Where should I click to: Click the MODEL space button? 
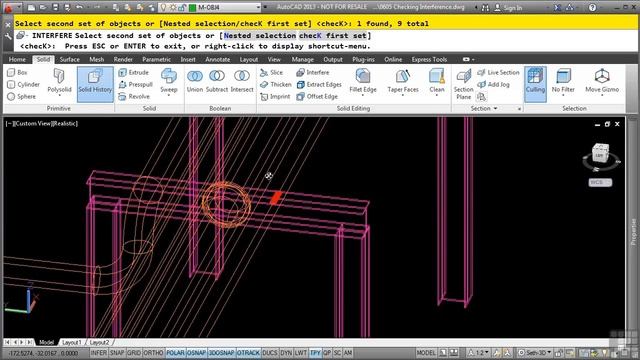(426, 353)
